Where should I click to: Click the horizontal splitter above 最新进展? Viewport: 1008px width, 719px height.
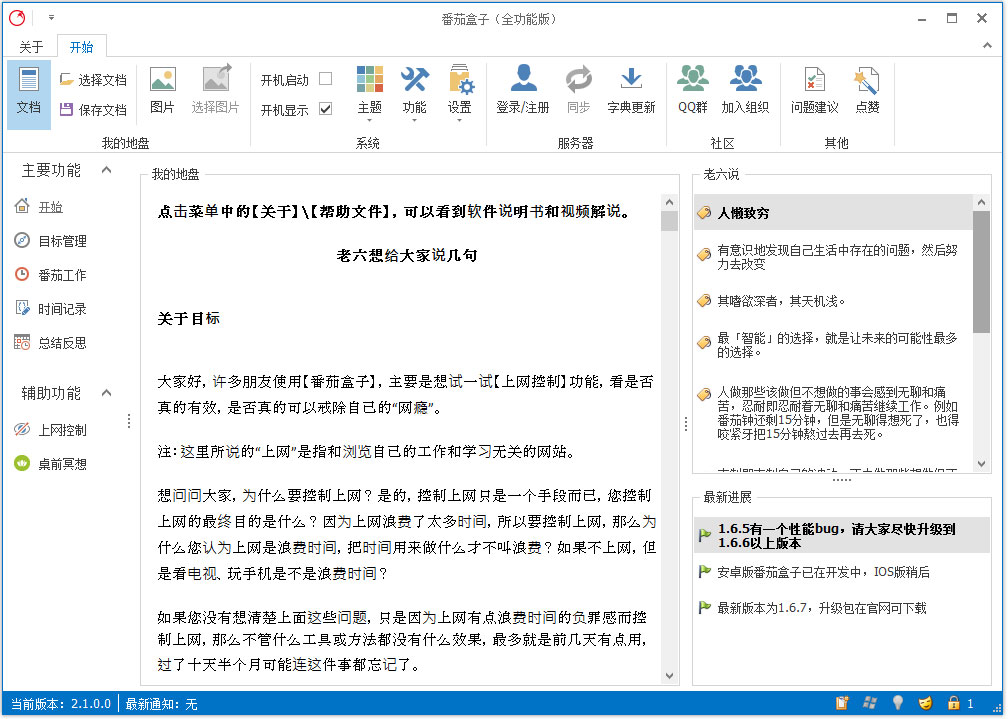click(842, 480)
